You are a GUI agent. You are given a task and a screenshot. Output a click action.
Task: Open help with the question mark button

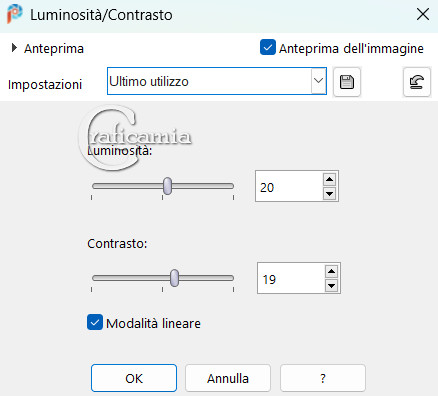tap(323, 378)
